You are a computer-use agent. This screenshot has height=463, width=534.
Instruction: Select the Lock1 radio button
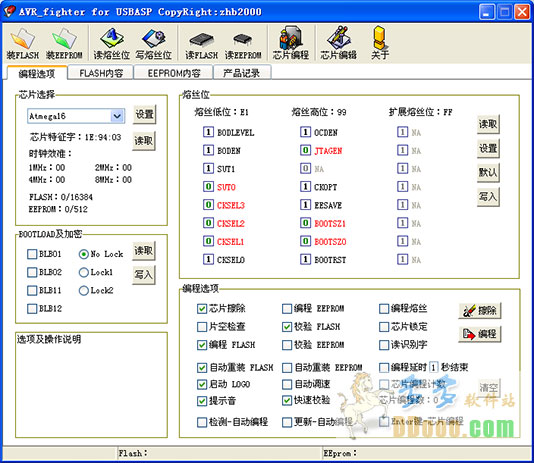(83, 272)
